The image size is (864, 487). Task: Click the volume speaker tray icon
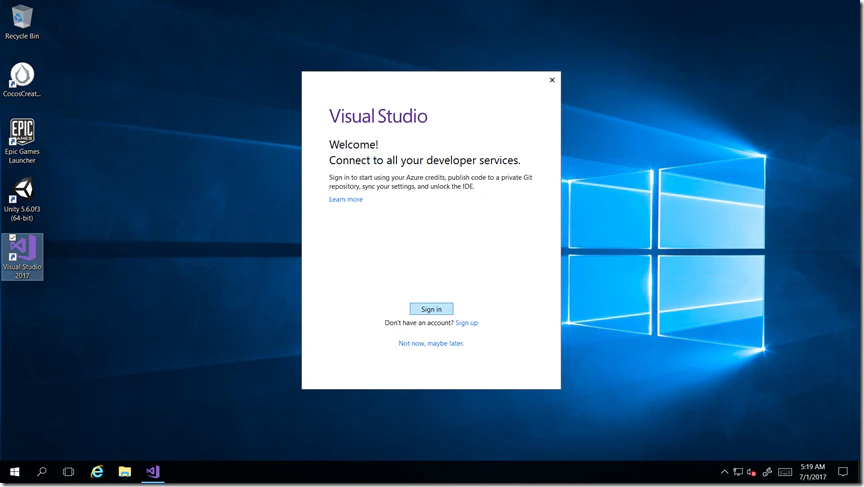tap(751, 472)
